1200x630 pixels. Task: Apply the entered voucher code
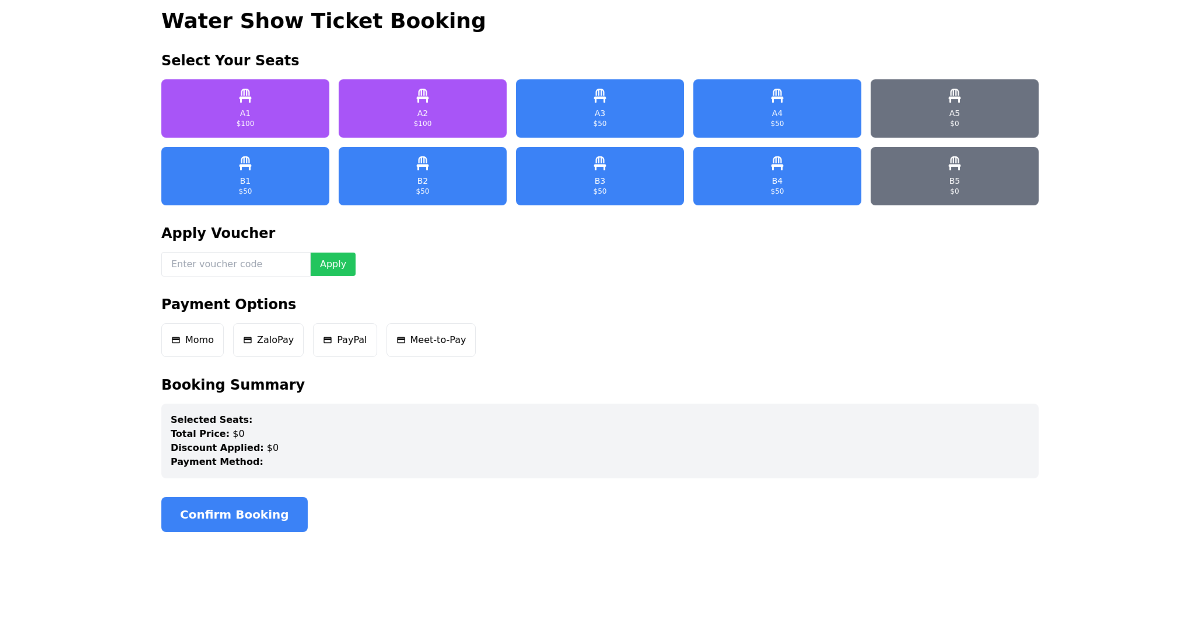pyautogui.click(x=333, y=263)
